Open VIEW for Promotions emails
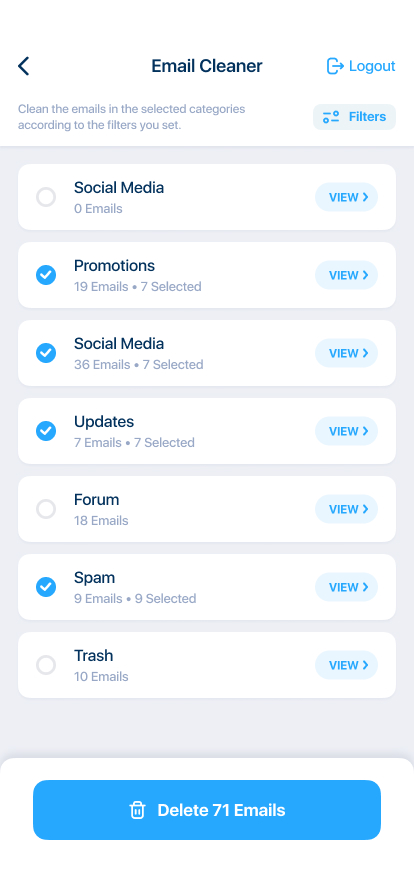The height and width of the screenshot is (896, 414). tap(347, 275)
